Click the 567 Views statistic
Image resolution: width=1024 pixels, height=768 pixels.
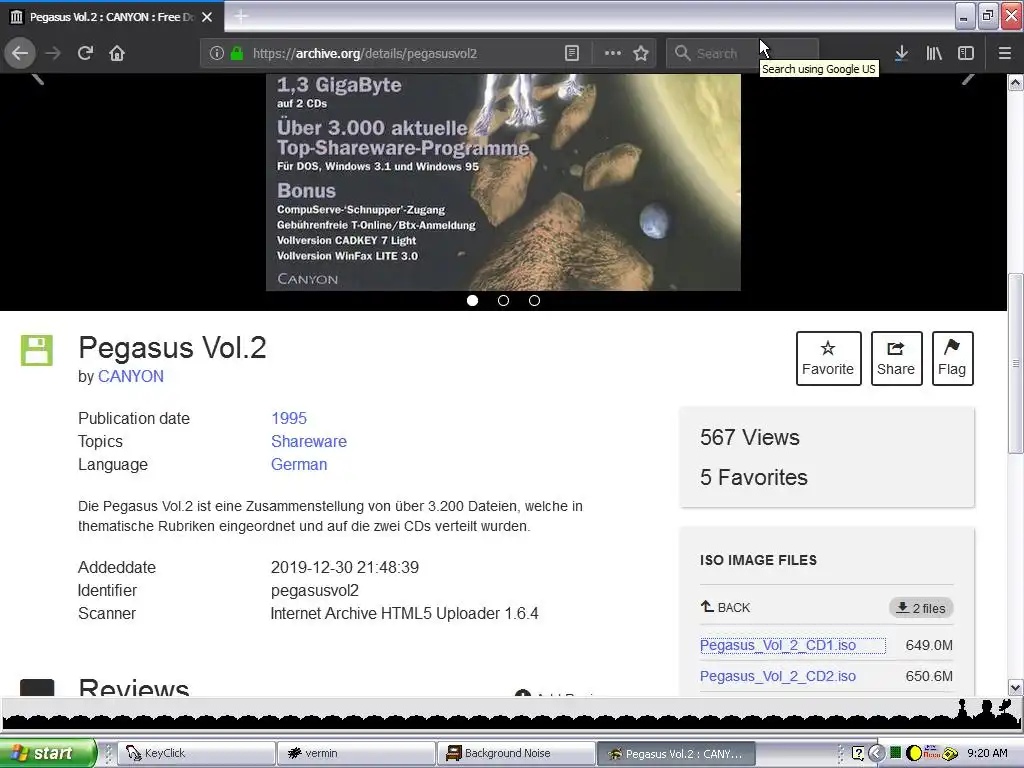[x=750, y=438]
